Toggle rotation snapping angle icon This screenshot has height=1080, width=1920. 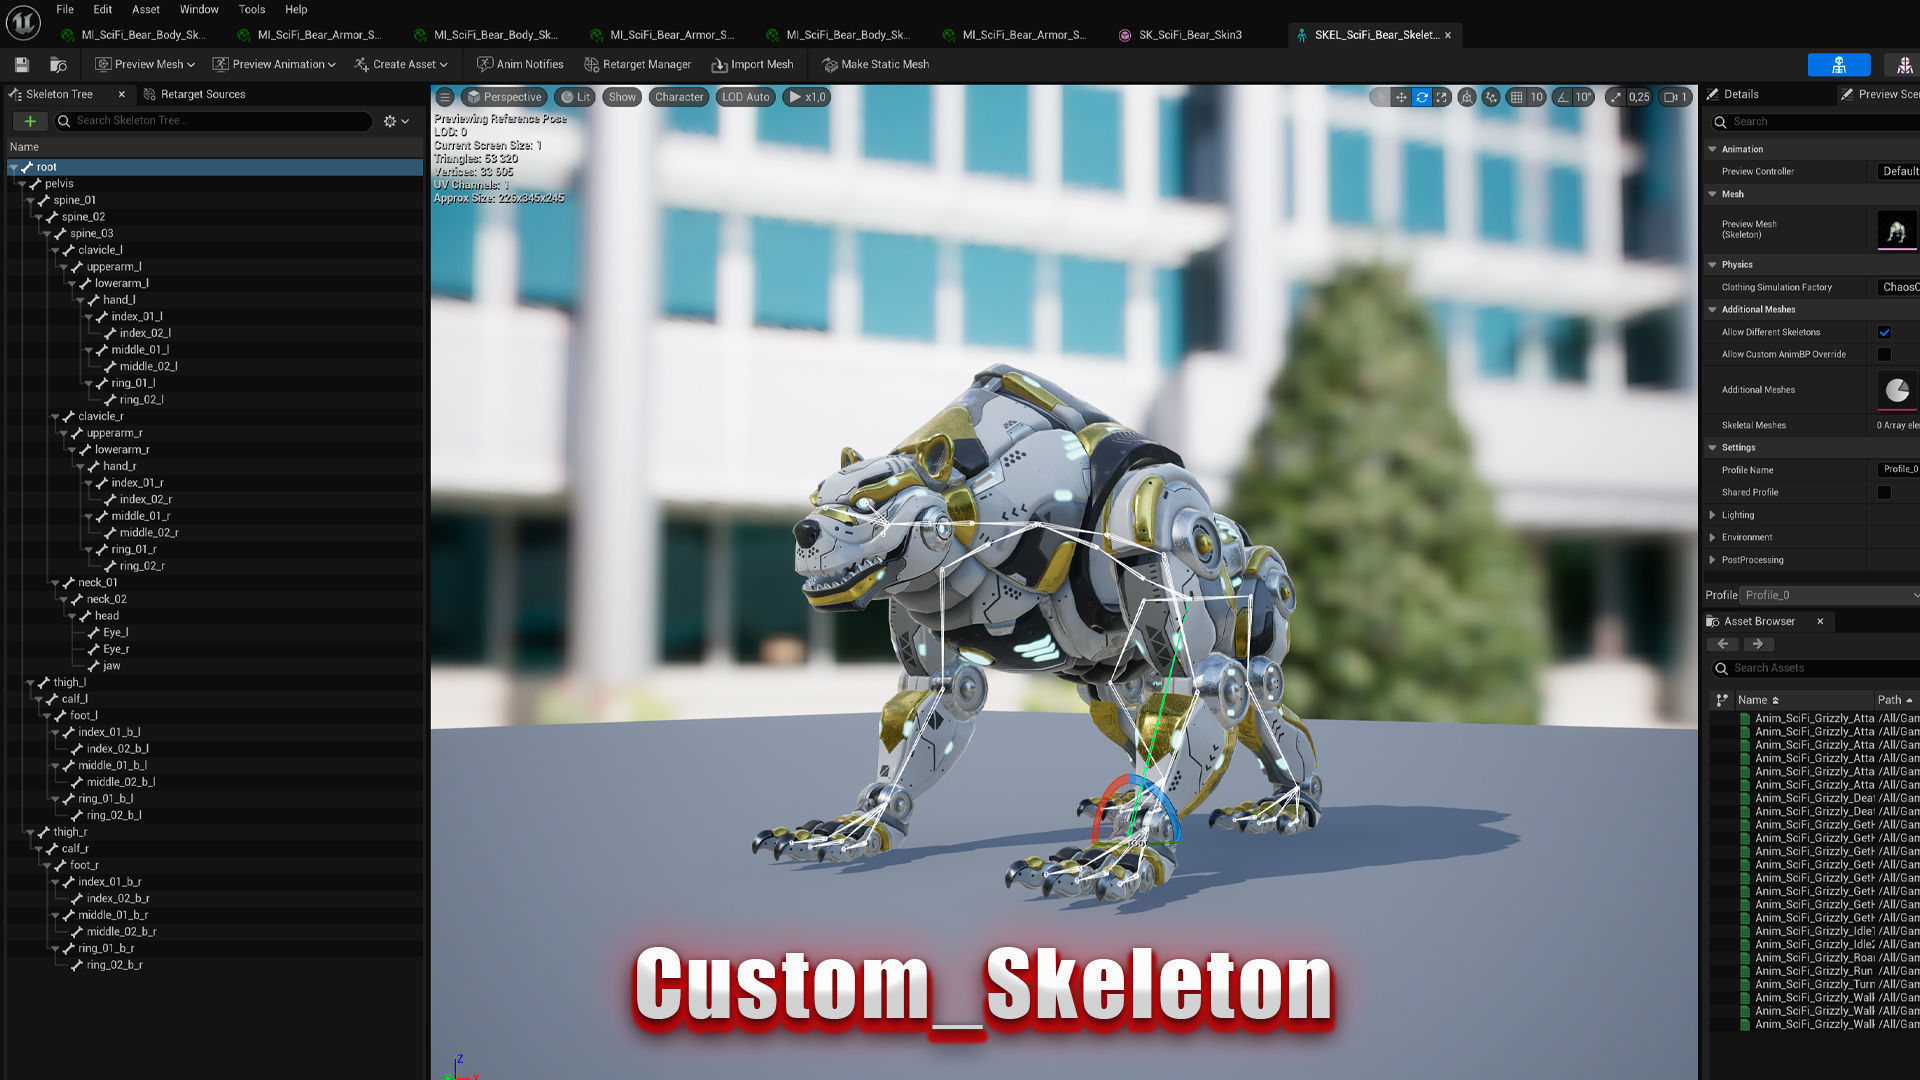coord(1562,97)
